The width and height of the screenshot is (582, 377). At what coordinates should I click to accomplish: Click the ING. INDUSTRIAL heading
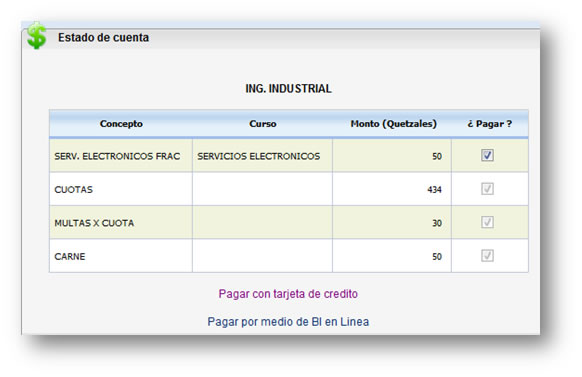(288, 89)
